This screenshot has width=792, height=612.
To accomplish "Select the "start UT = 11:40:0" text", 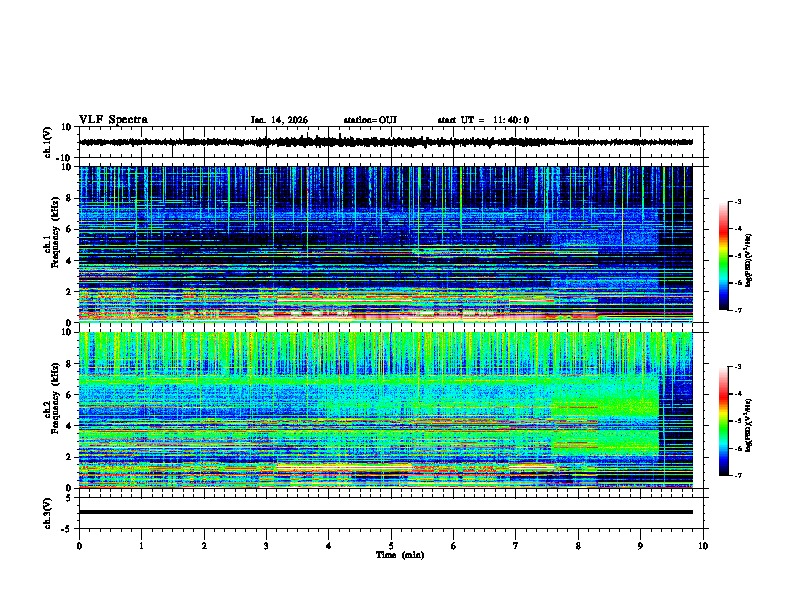I will point(483,120).
